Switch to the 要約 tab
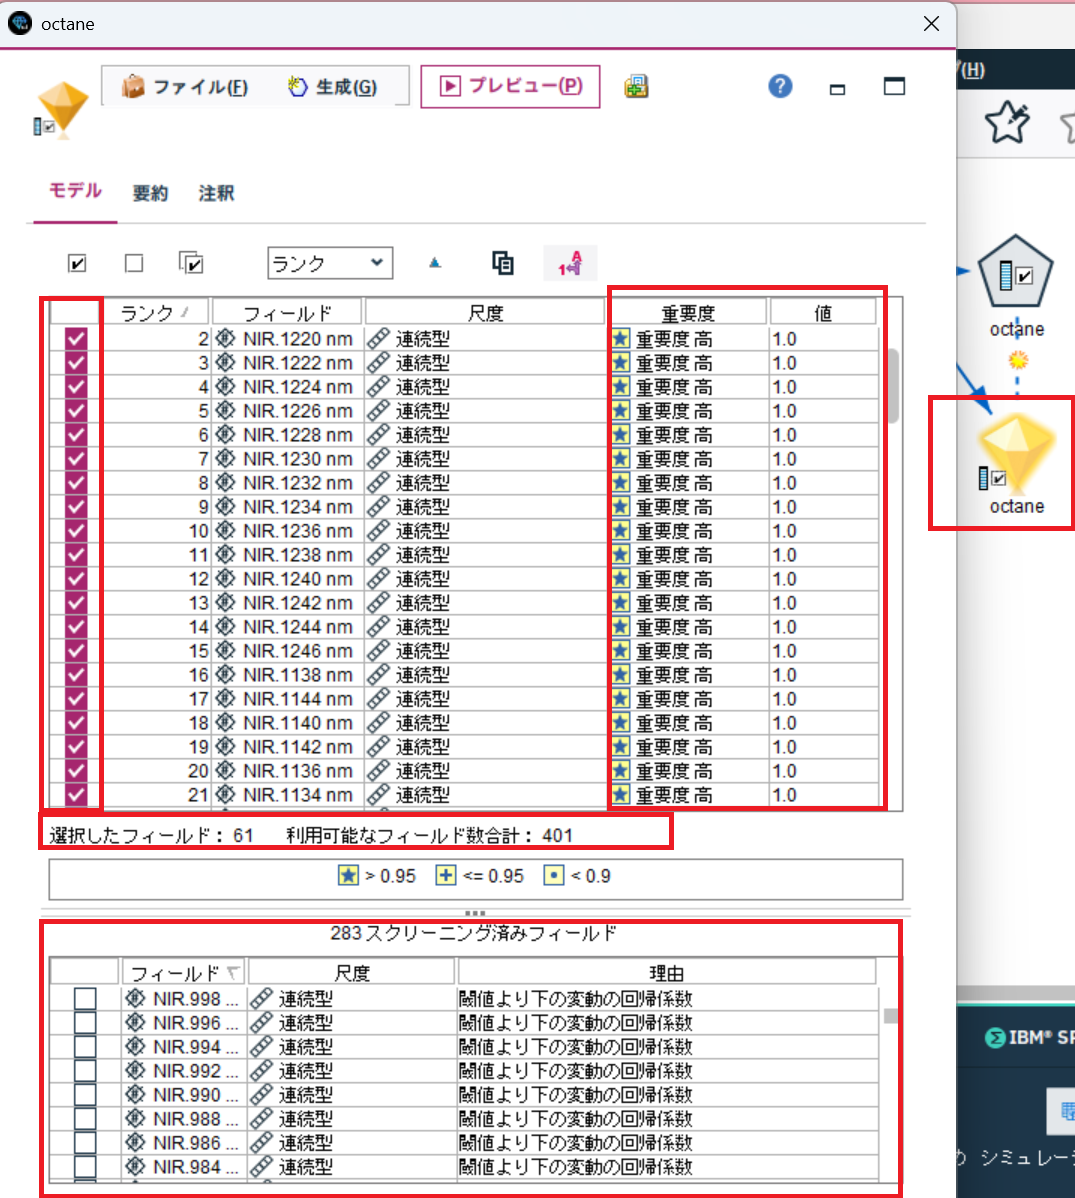Image resolution: width=1075 pixels, height=1198 pixels. pos(150,193)
